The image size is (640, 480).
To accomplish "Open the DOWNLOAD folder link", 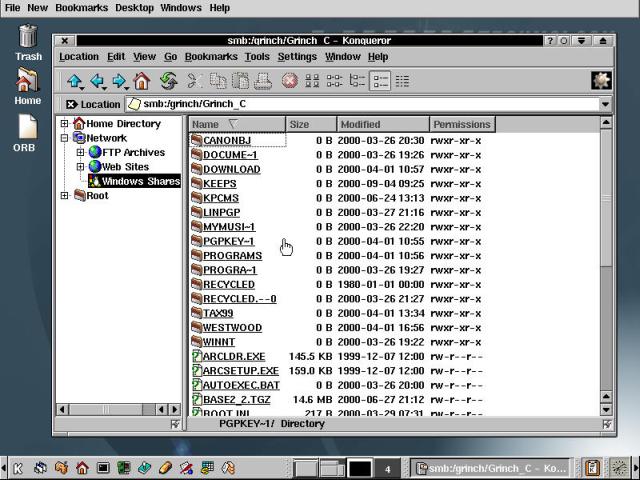I will coord(231,169).
